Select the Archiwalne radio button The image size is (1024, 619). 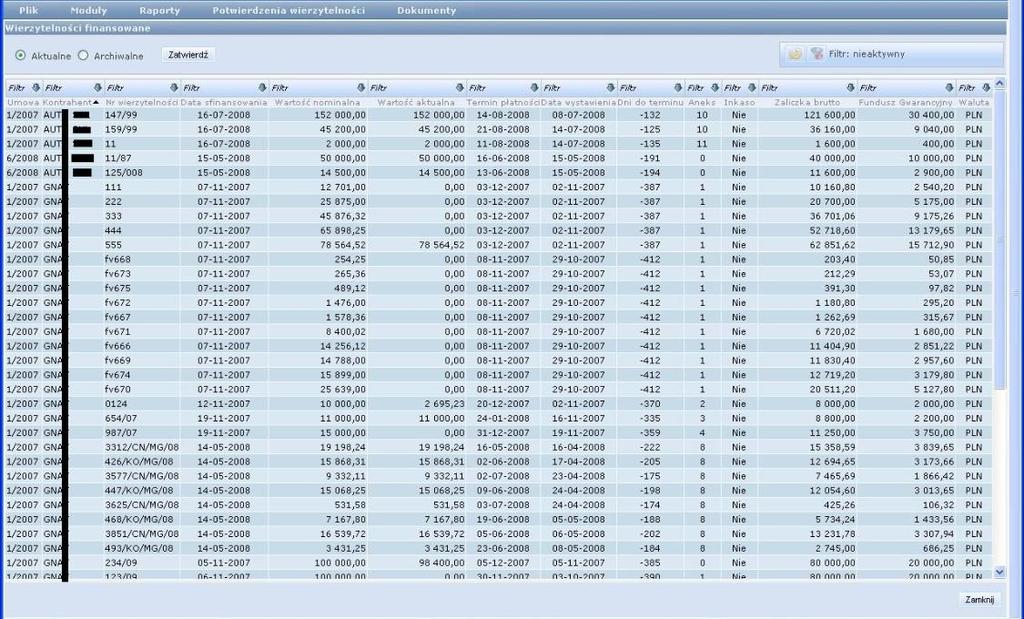[83, 56]
